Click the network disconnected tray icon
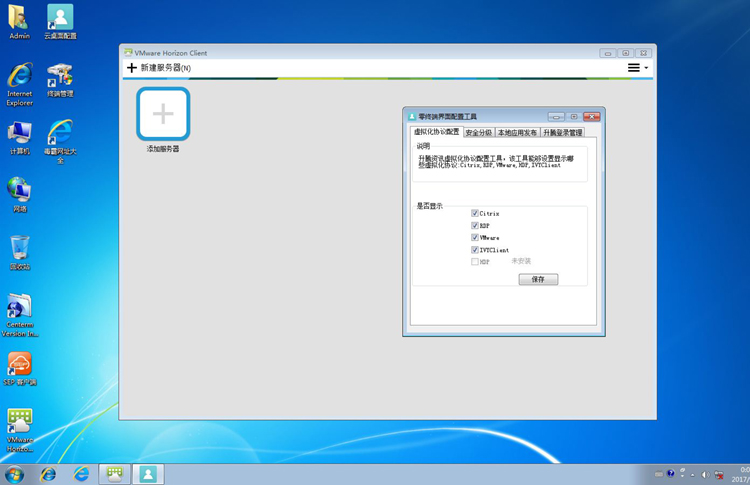The height and width of the screenshot is (485, 750). [718, 474]
